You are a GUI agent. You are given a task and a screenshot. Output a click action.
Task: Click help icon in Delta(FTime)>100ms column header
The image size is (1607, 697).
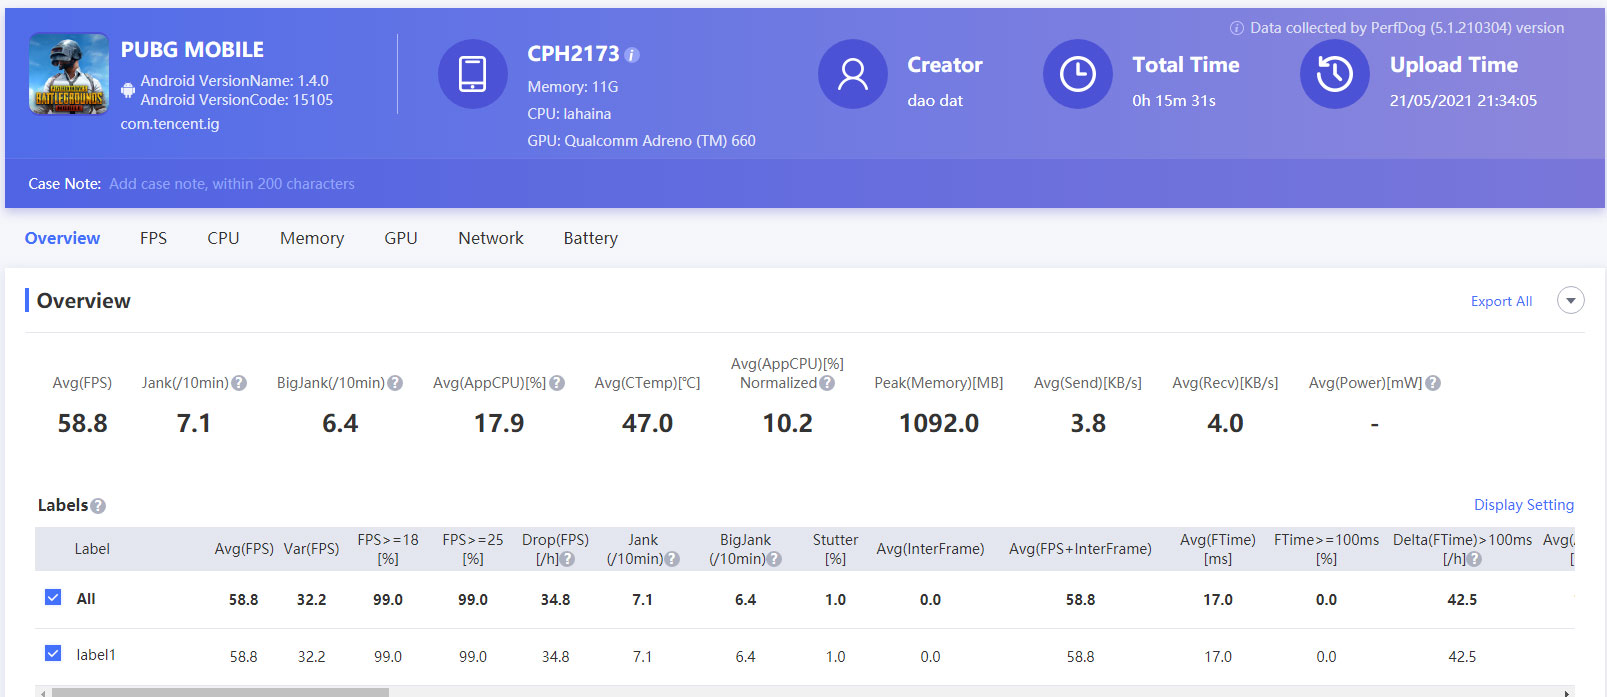1474,559
